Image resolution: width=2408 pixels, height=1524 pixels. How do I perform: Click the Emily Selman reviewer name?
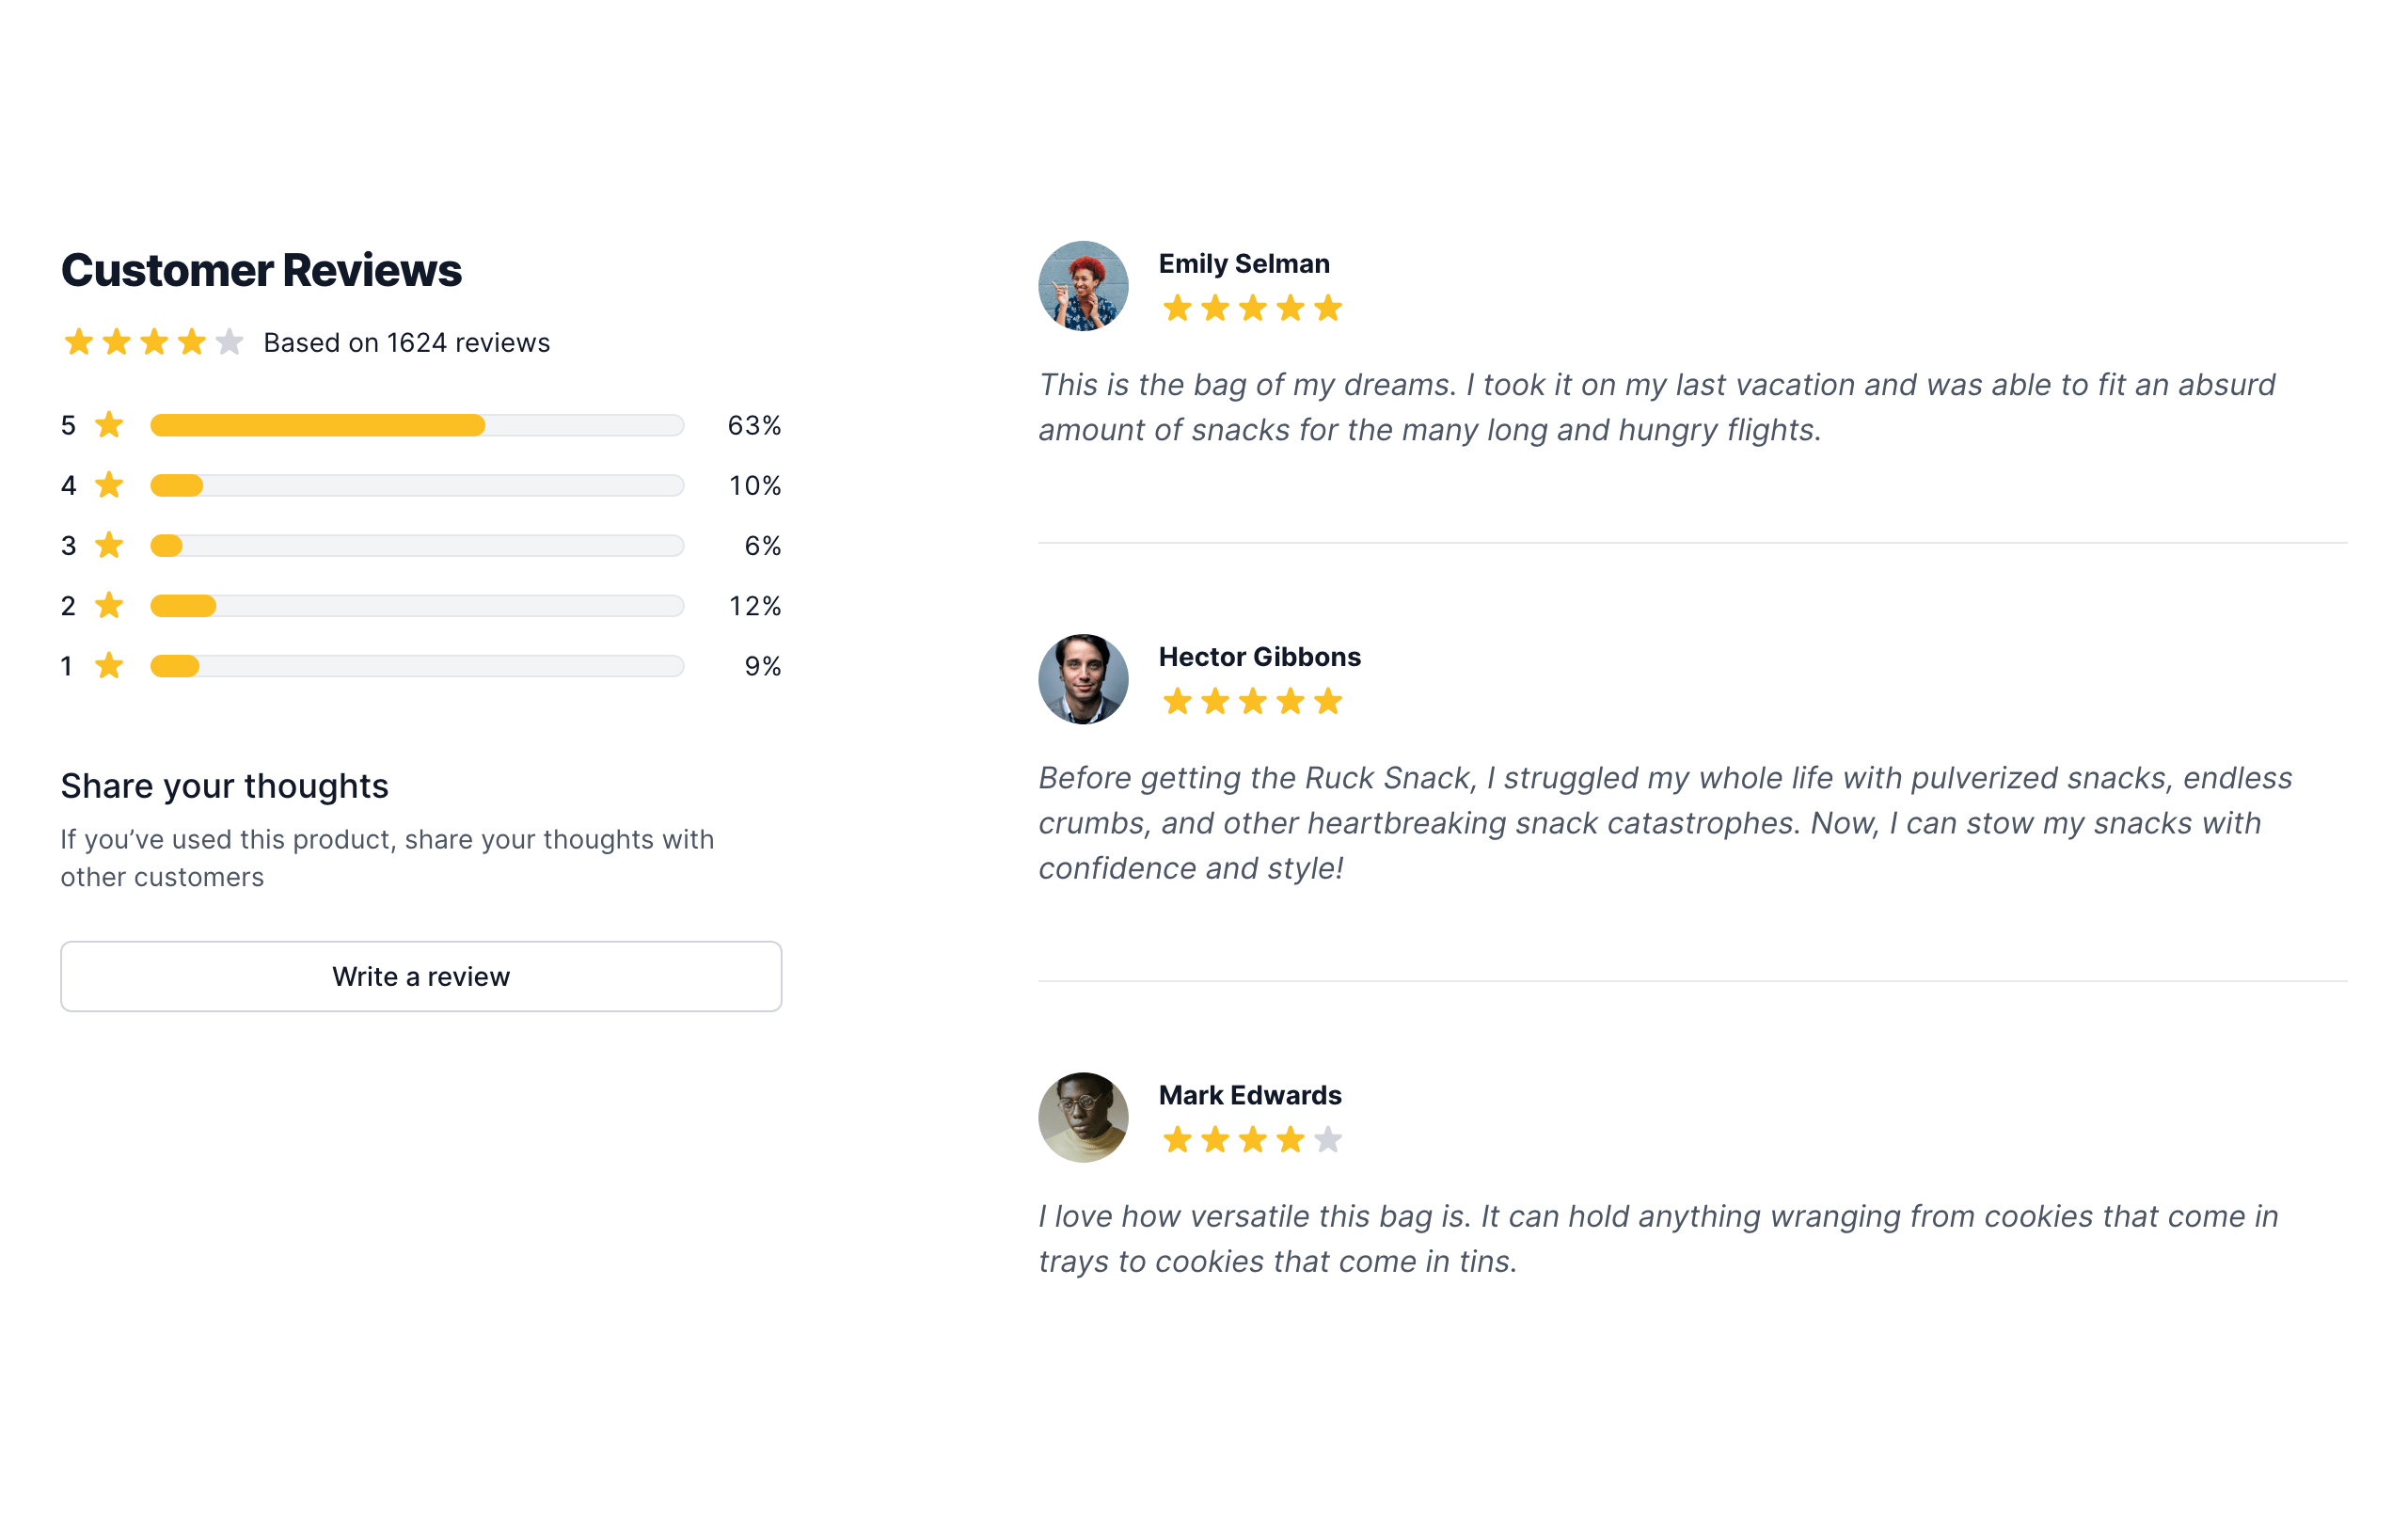pos(1244,263)
